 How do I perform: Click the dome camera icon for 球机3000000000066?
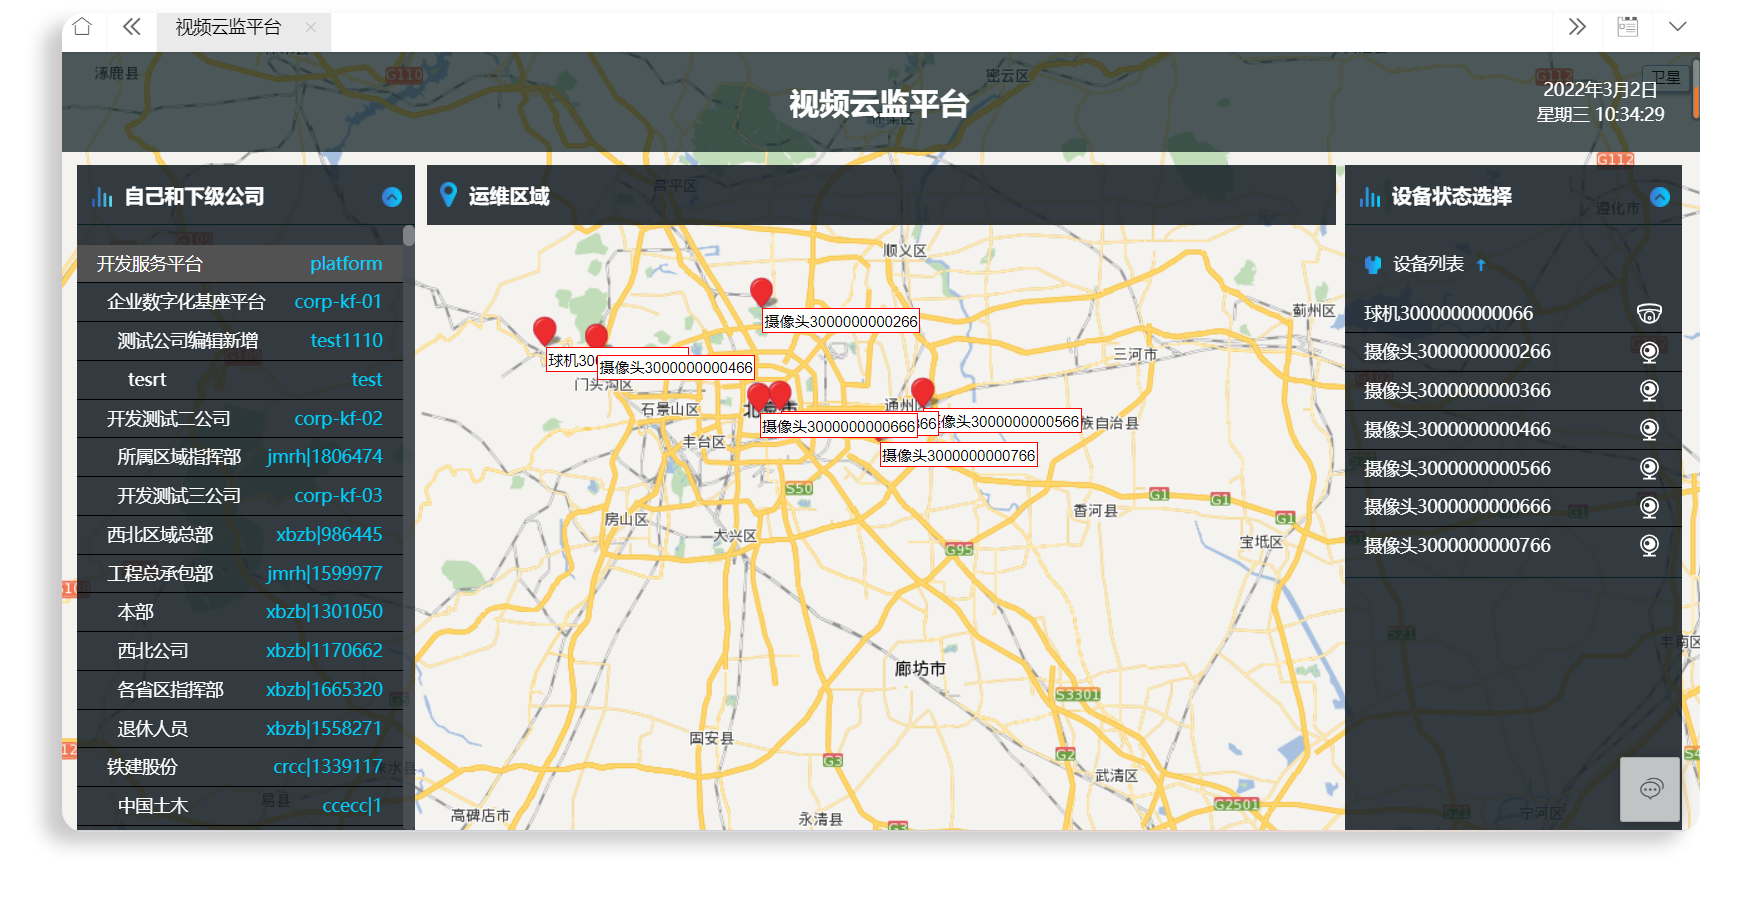1649,314
